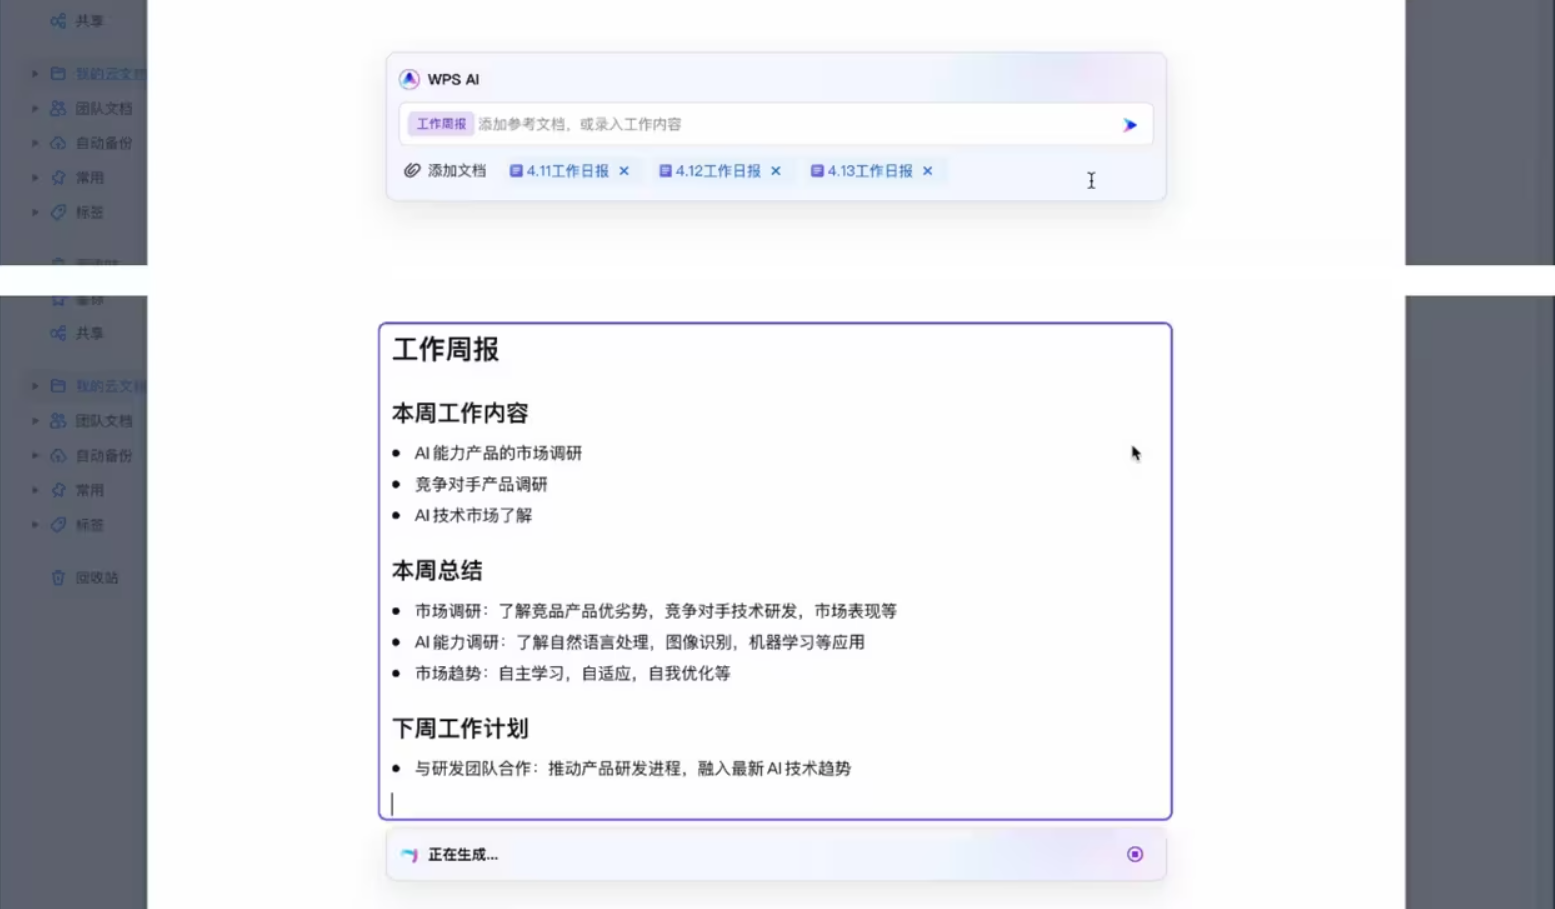
Task: Expand 常用 arrow beside the generated report
Action: click(x=35, y=490)
